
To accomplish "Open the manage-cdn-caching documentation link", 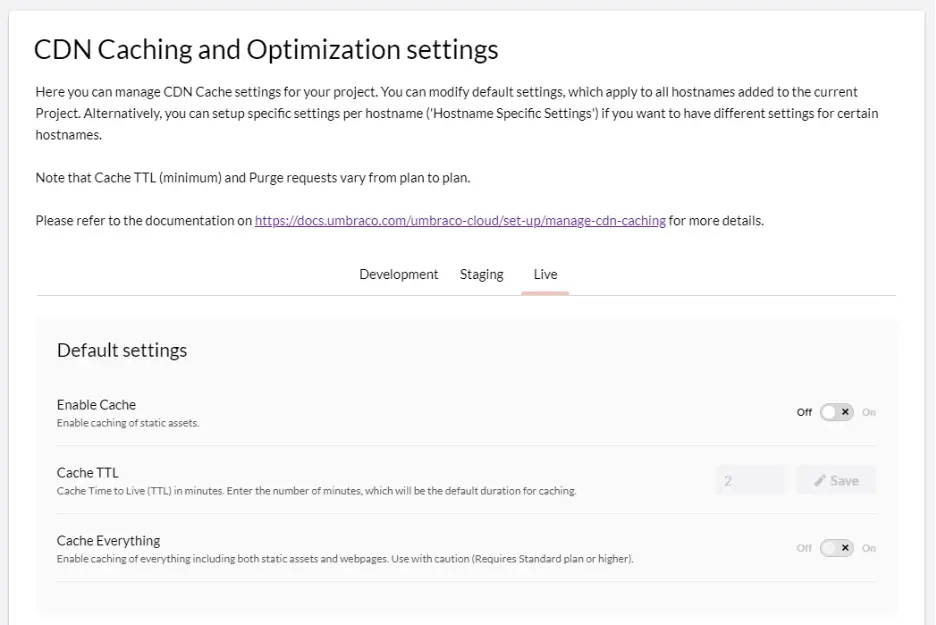I will 460,221.
